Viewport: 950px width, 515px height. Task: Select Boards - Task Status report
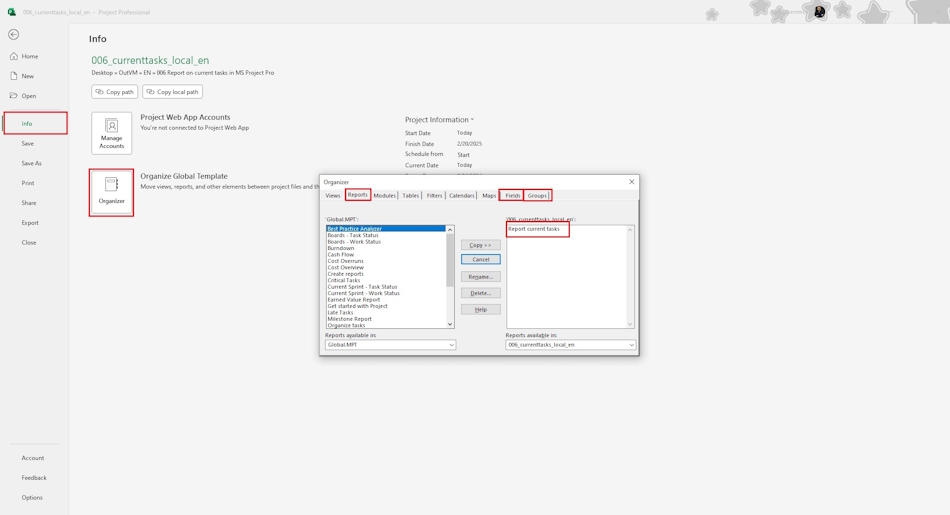353,235
